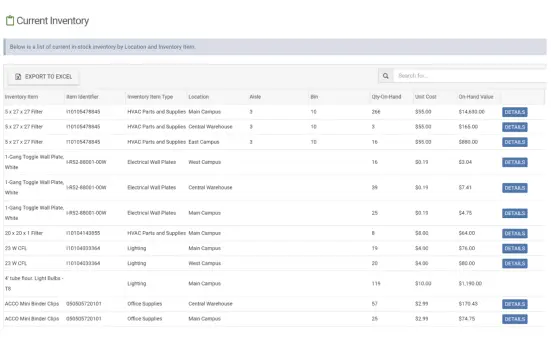Open Details for ACCO Binder Clips at Central Warehouse
The width and height of the screenshot is (551, 362).
pyautogui.click(x=514, y=304)
